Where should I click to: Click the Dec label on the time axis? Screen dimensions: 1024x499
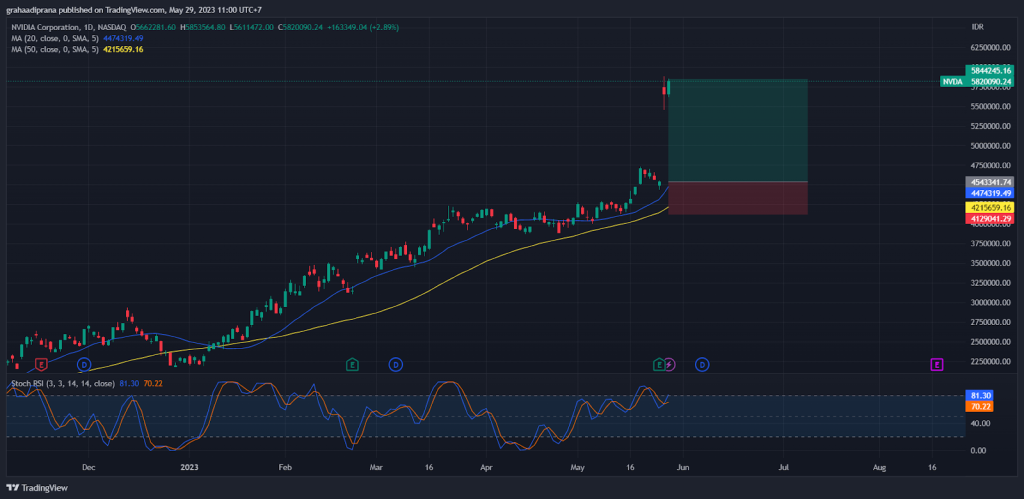pyautogui.click(x=89, y=468)
